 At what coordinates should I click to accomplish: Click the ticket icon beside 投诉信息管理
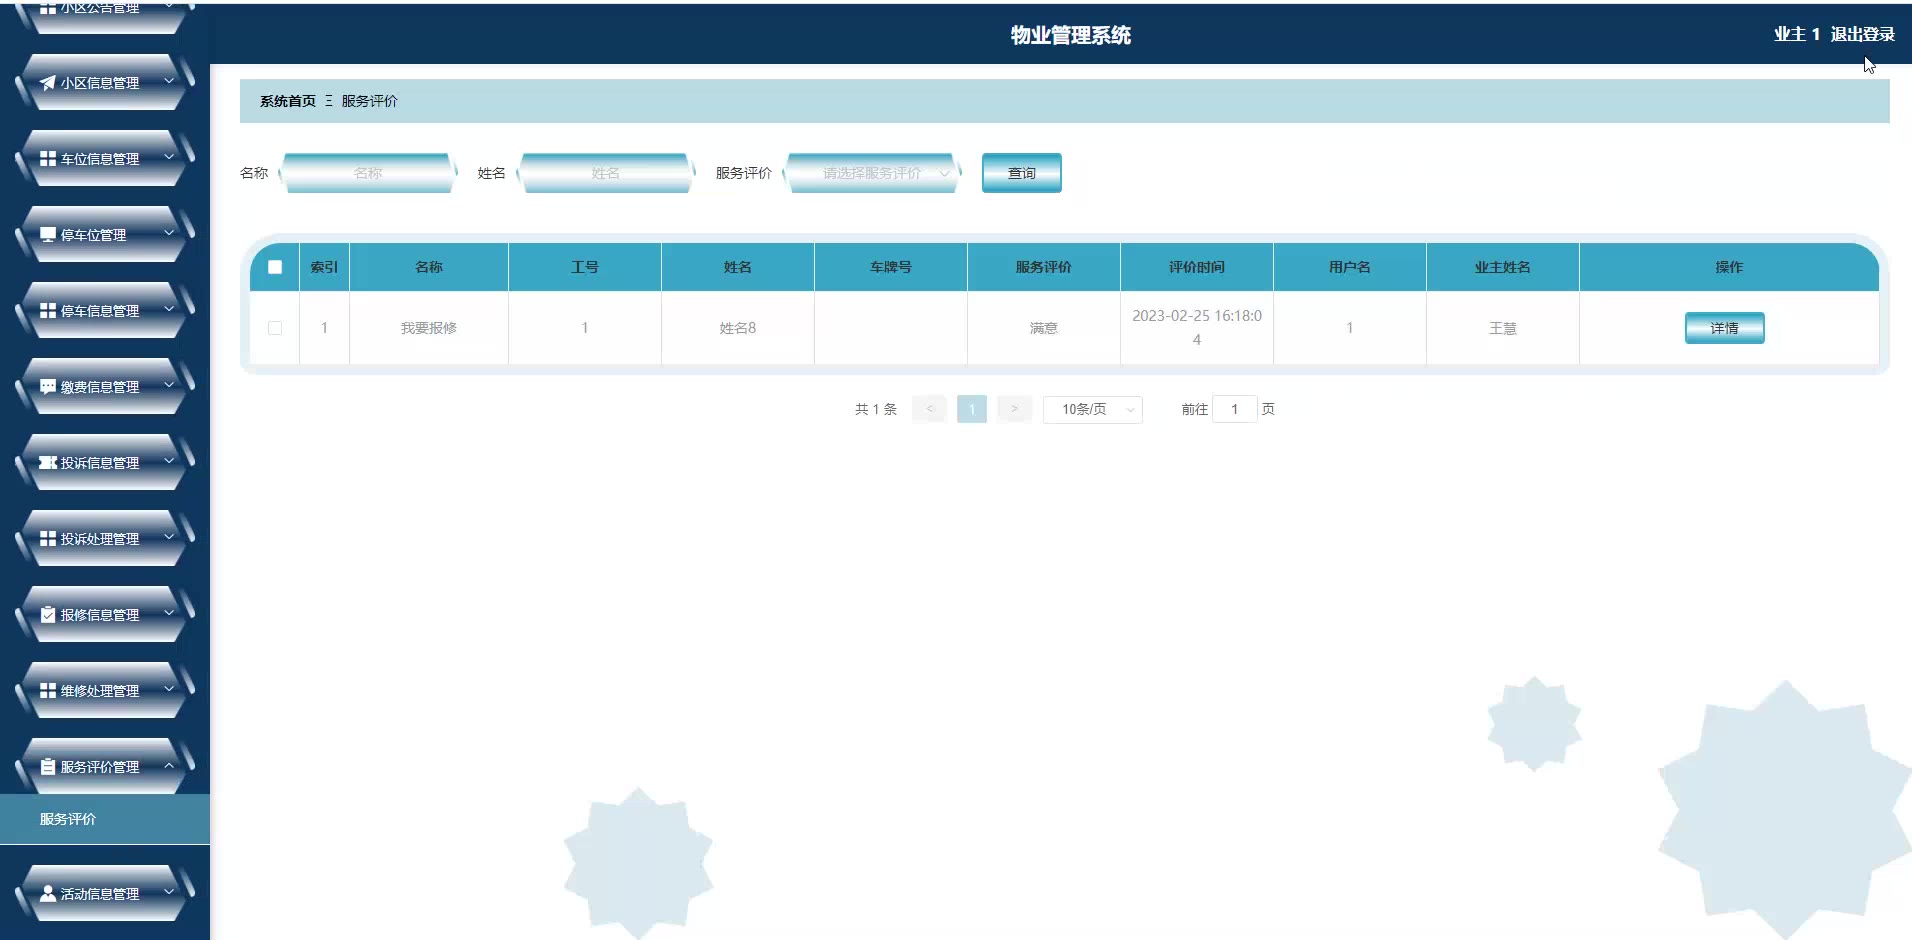pos(48,463)
